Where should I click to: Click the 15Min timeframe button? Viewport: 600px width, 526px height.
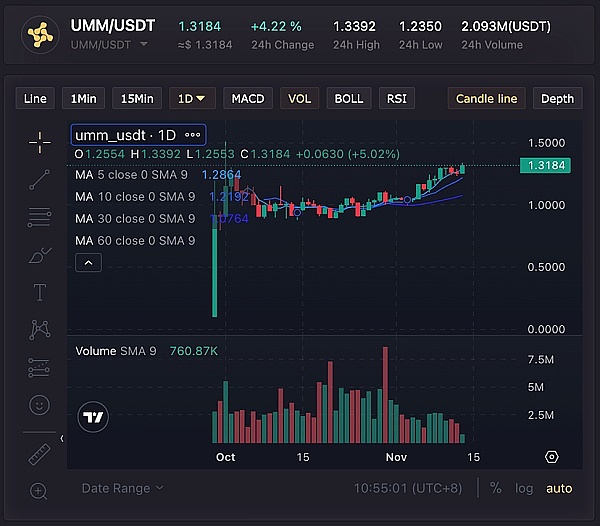point(137,98)
